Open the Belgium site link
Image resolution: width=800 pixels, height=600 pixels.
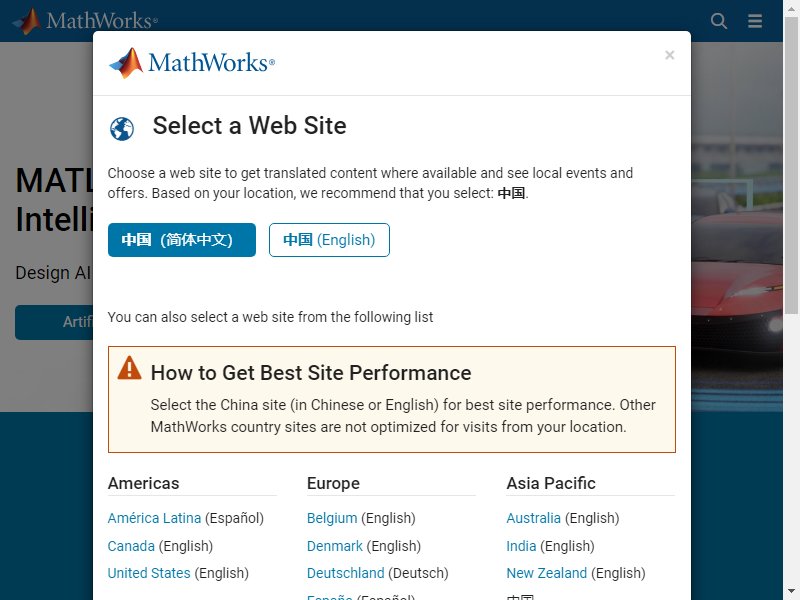click(332, 518)
